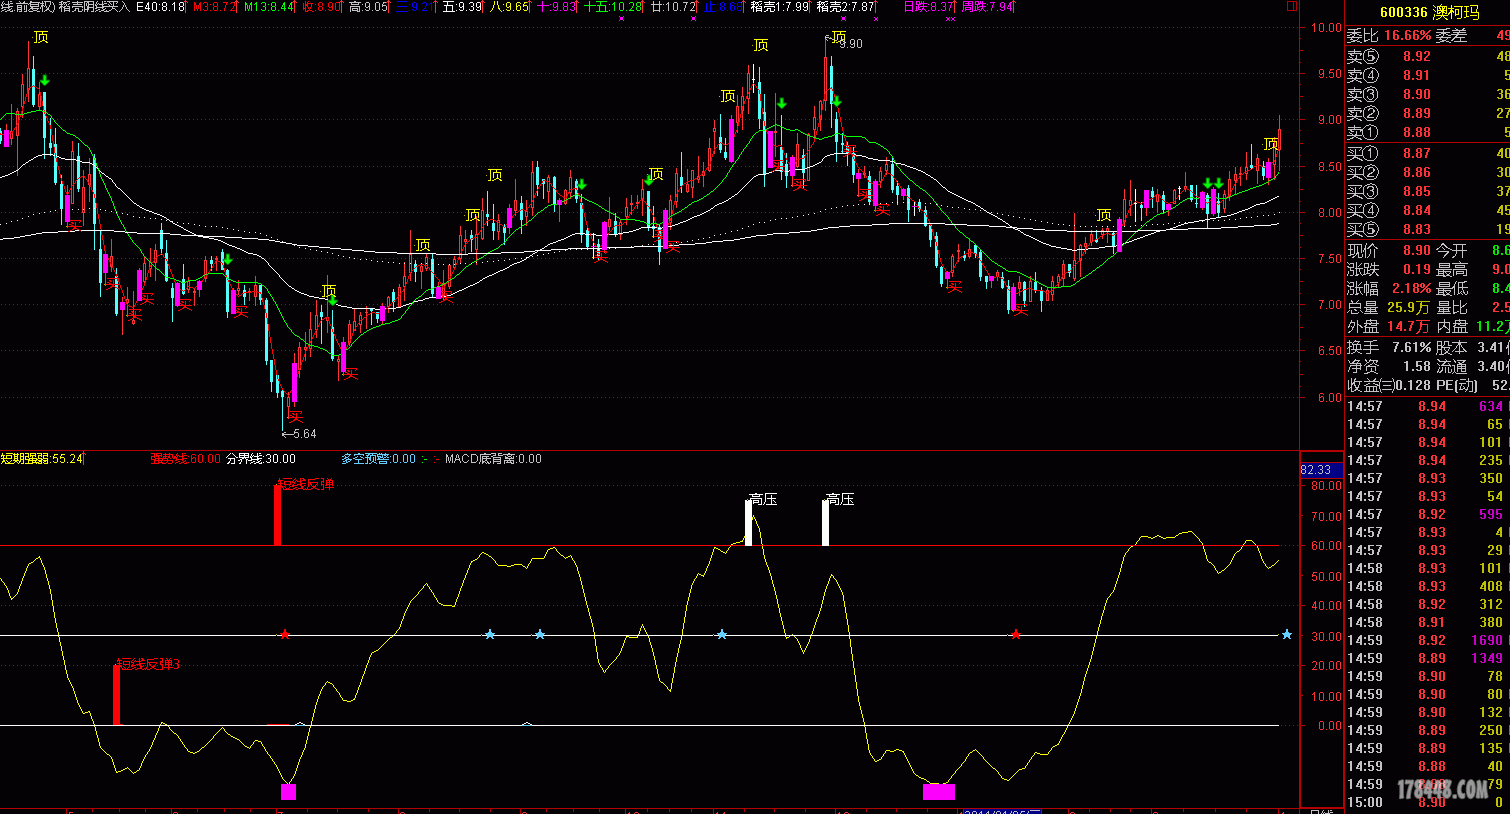
Task: Click the wide magenta block under the indicator
Action: (x=939, y=792)
